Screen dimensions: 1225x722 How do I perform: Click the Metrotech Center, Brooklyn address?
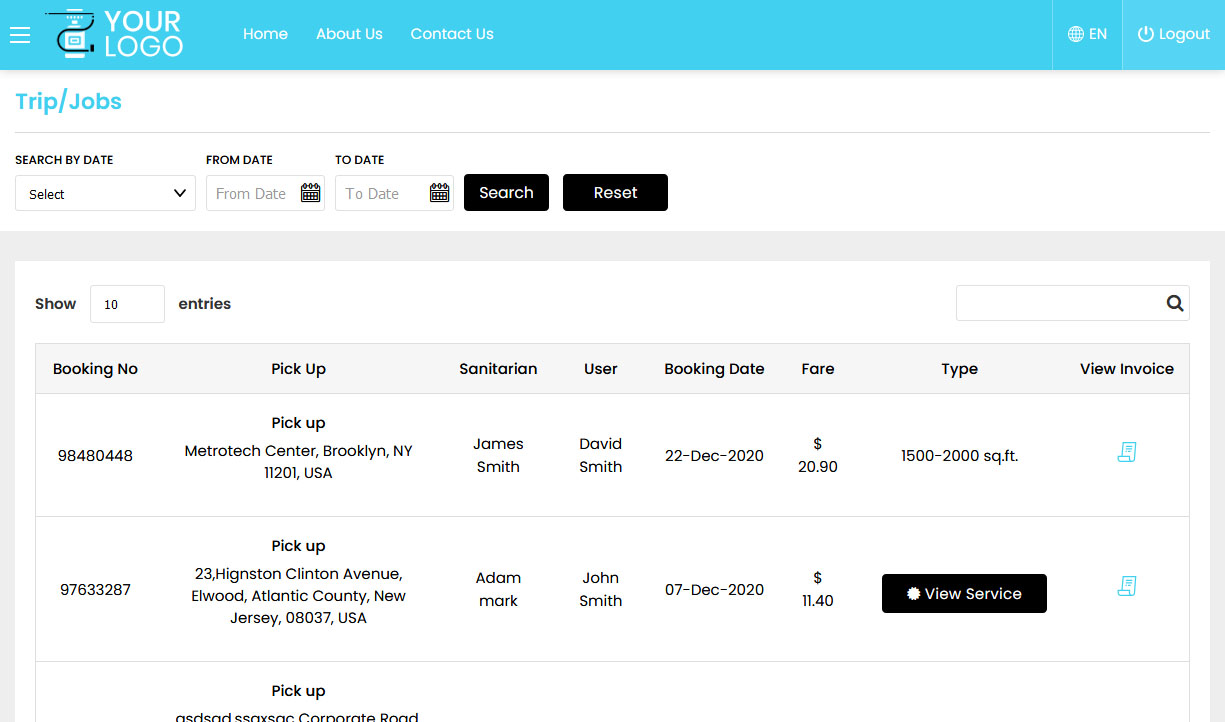point(298,462)
